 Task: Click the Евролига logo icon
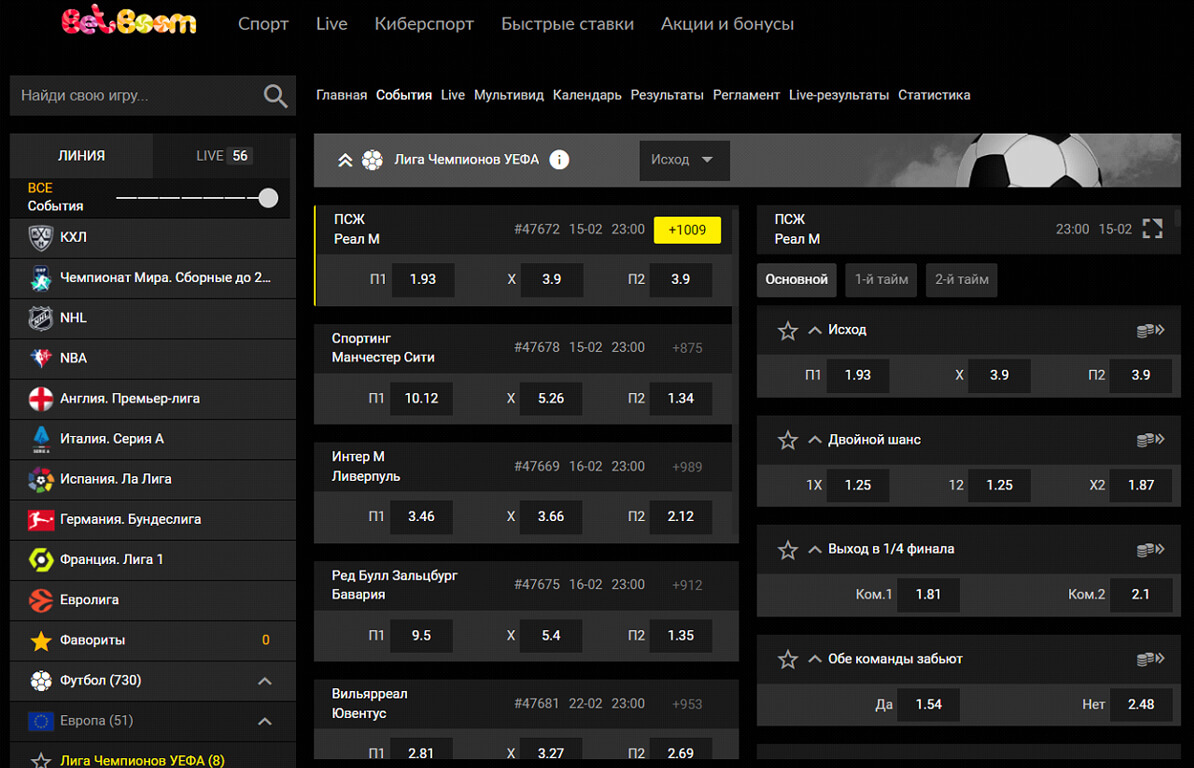click(x=40, y=600)
